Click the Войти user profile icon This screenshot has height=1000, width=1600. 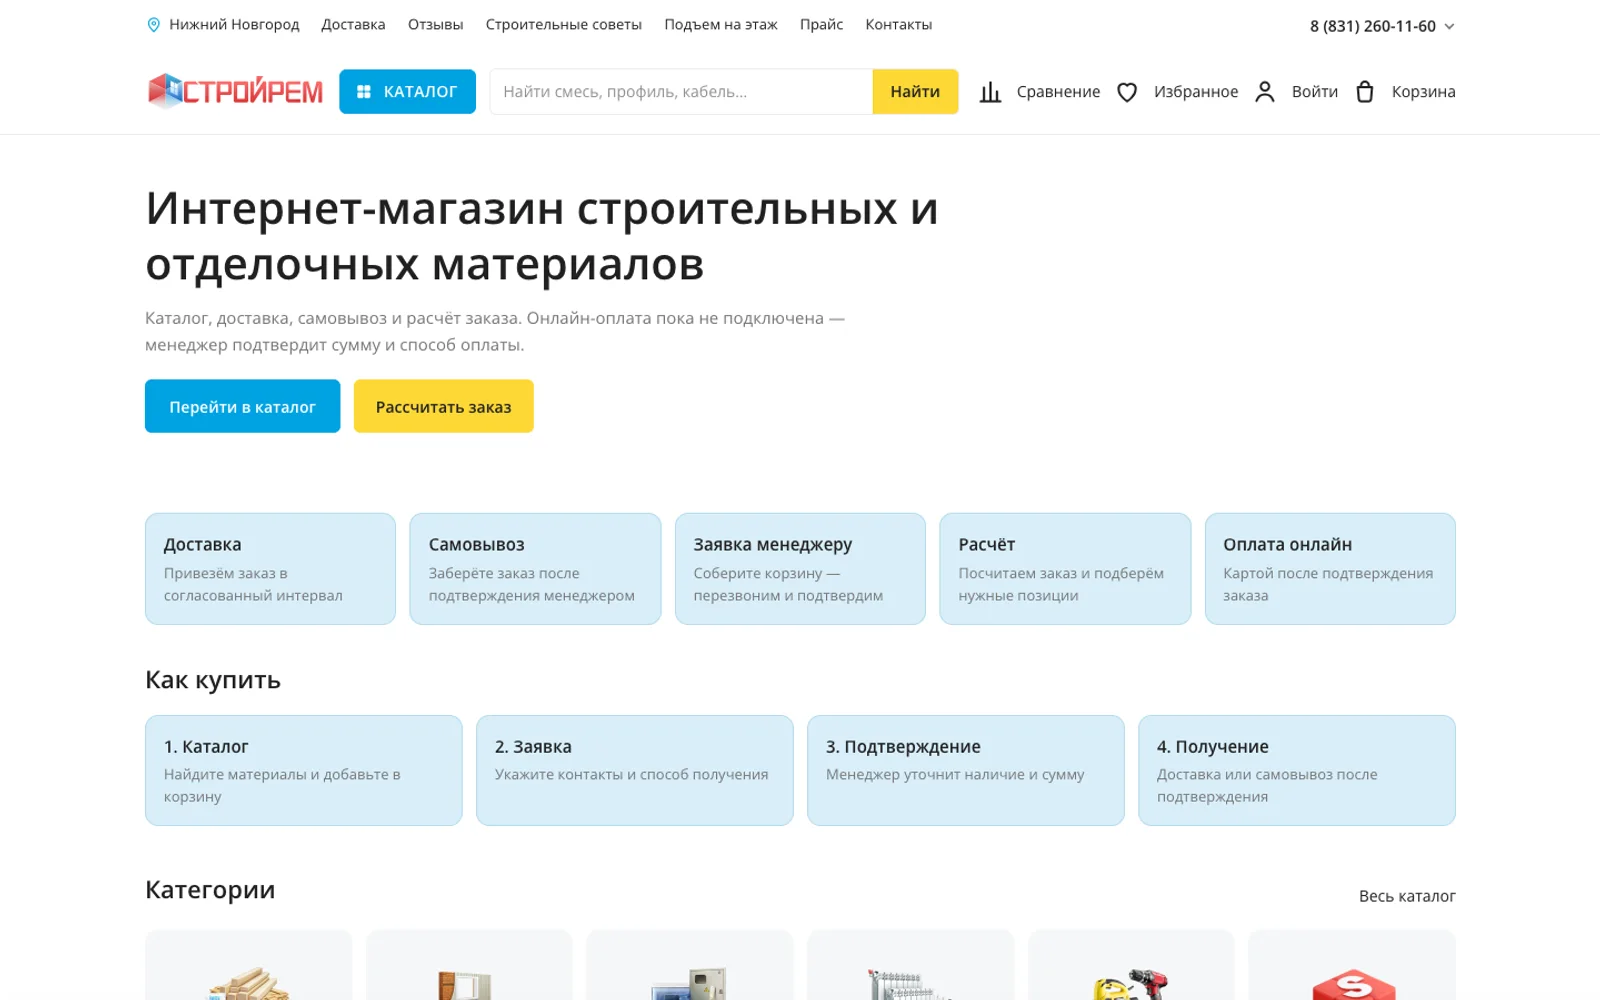coord(1265,92)
